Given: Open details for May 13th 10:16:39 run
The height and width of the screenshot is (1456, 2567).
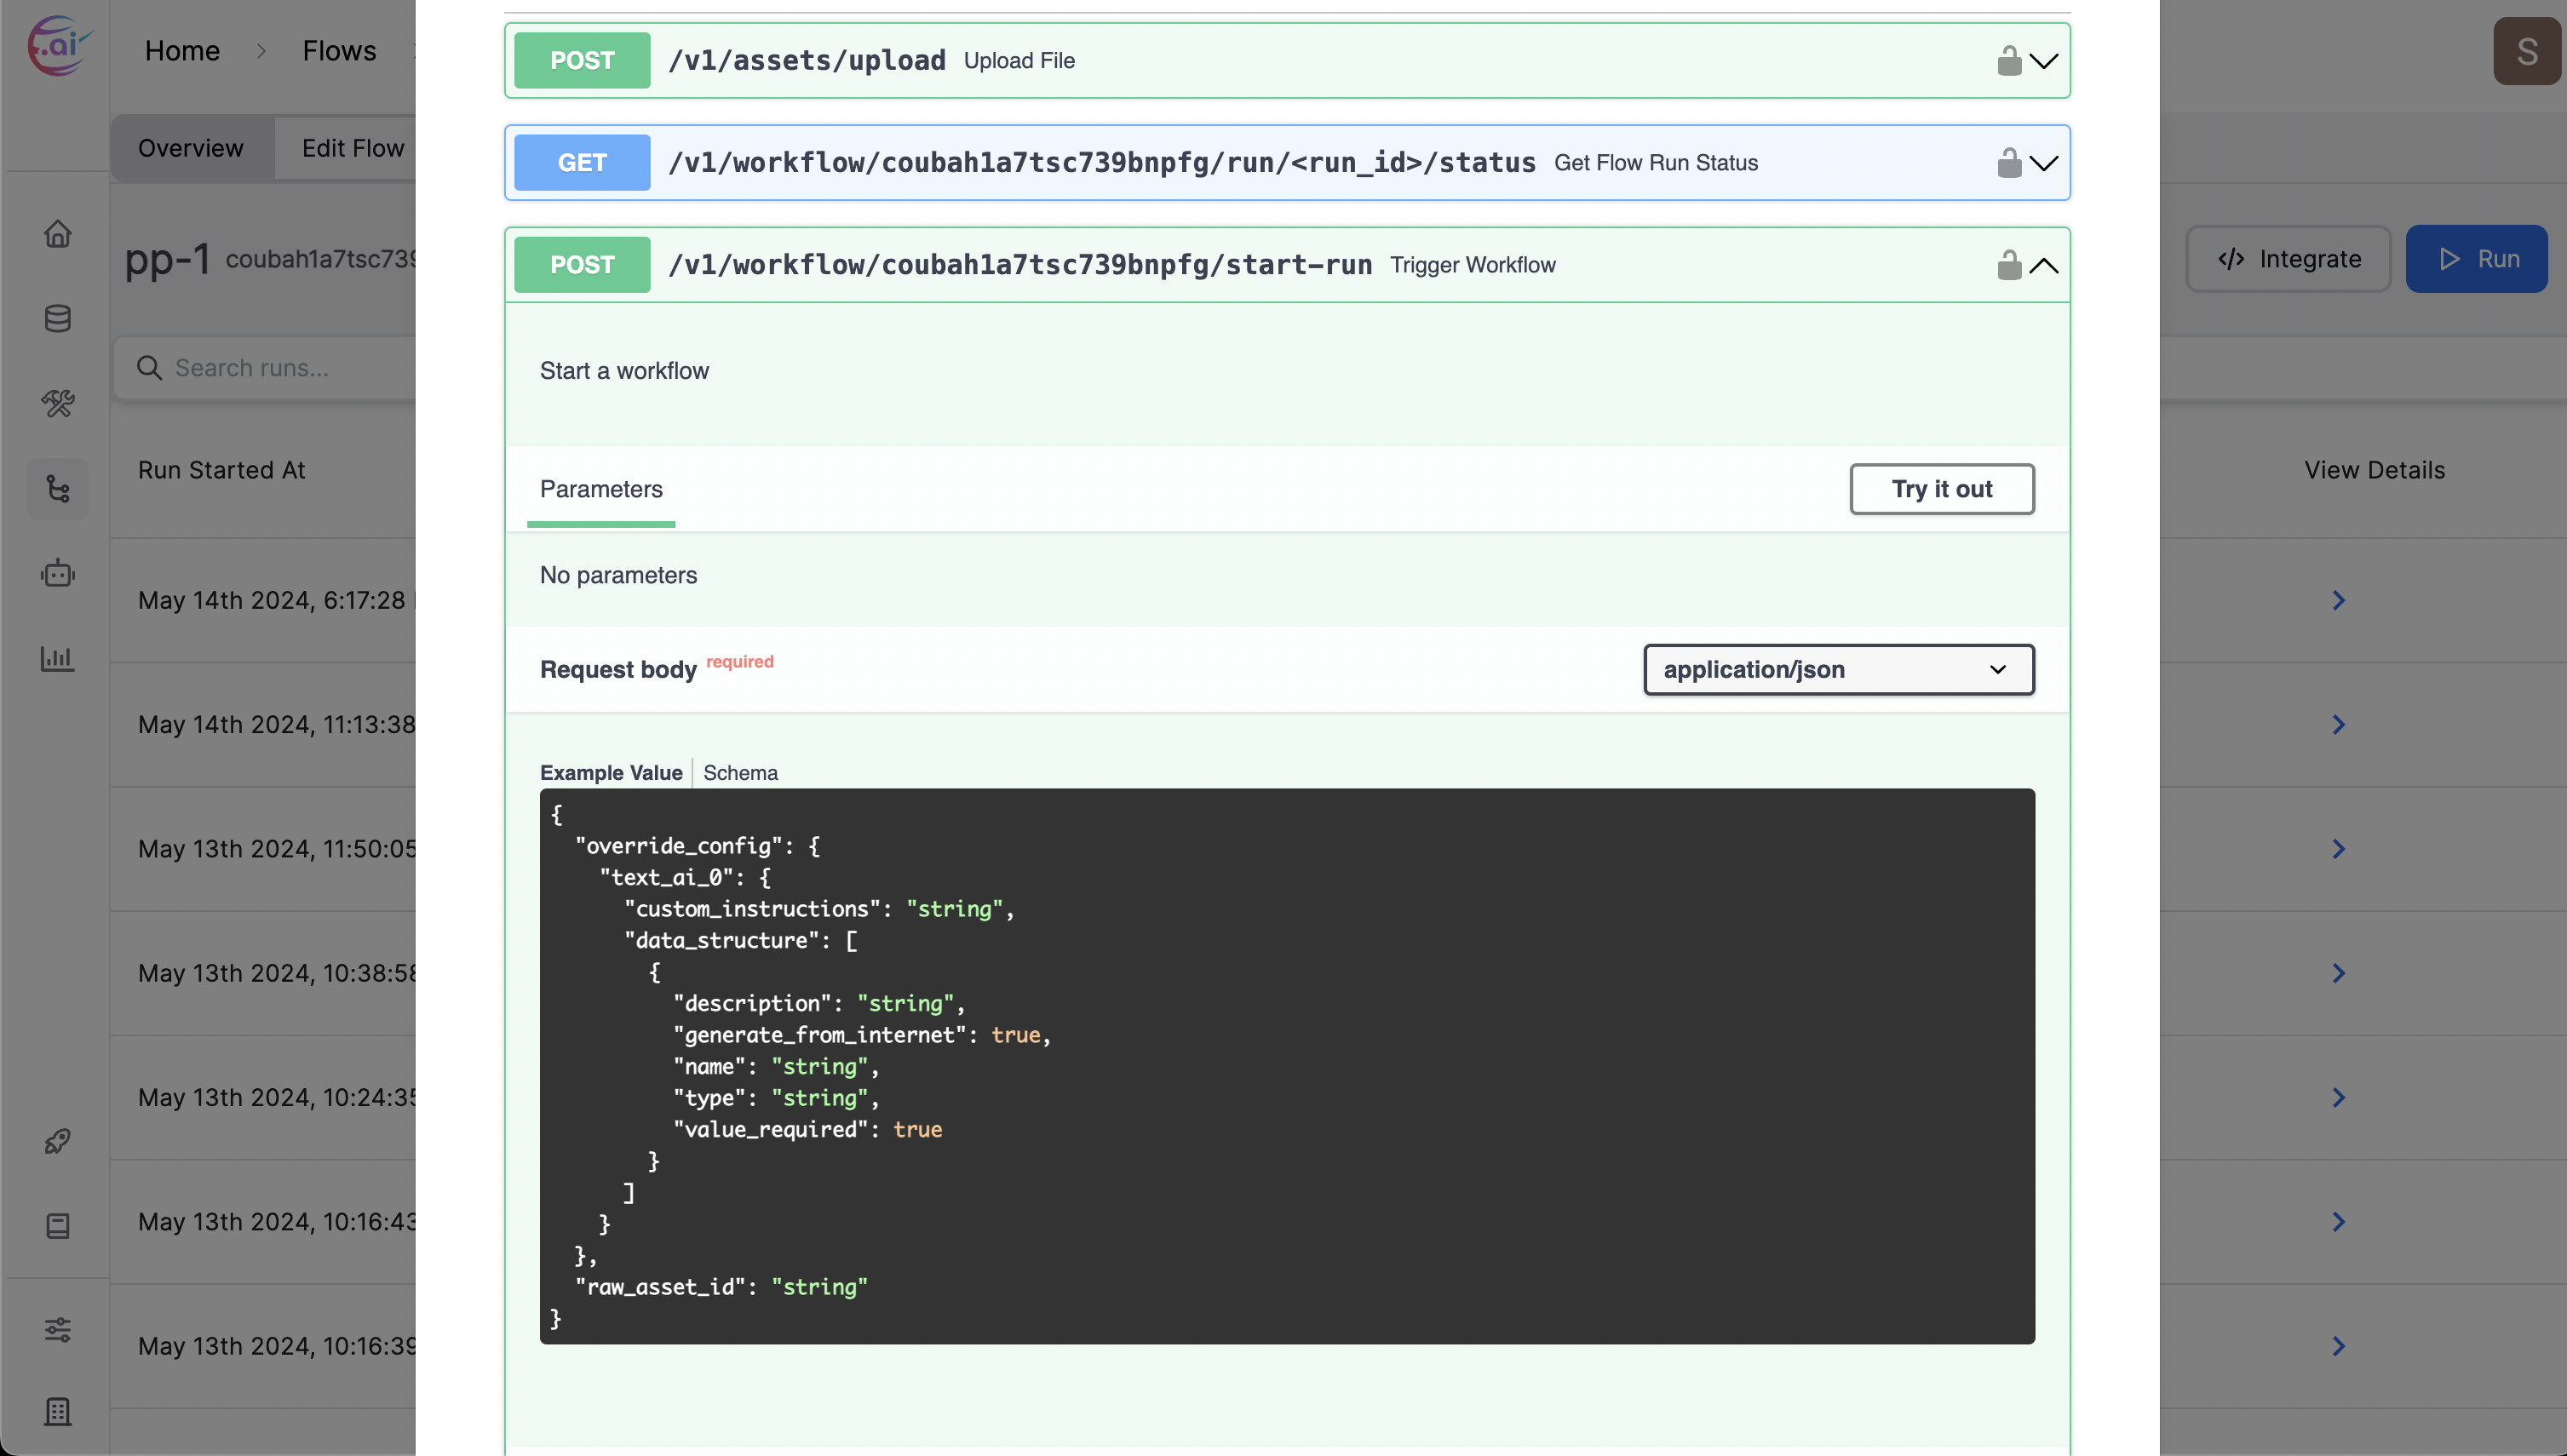Looking at the screenshot, I should [2339, 1346].
